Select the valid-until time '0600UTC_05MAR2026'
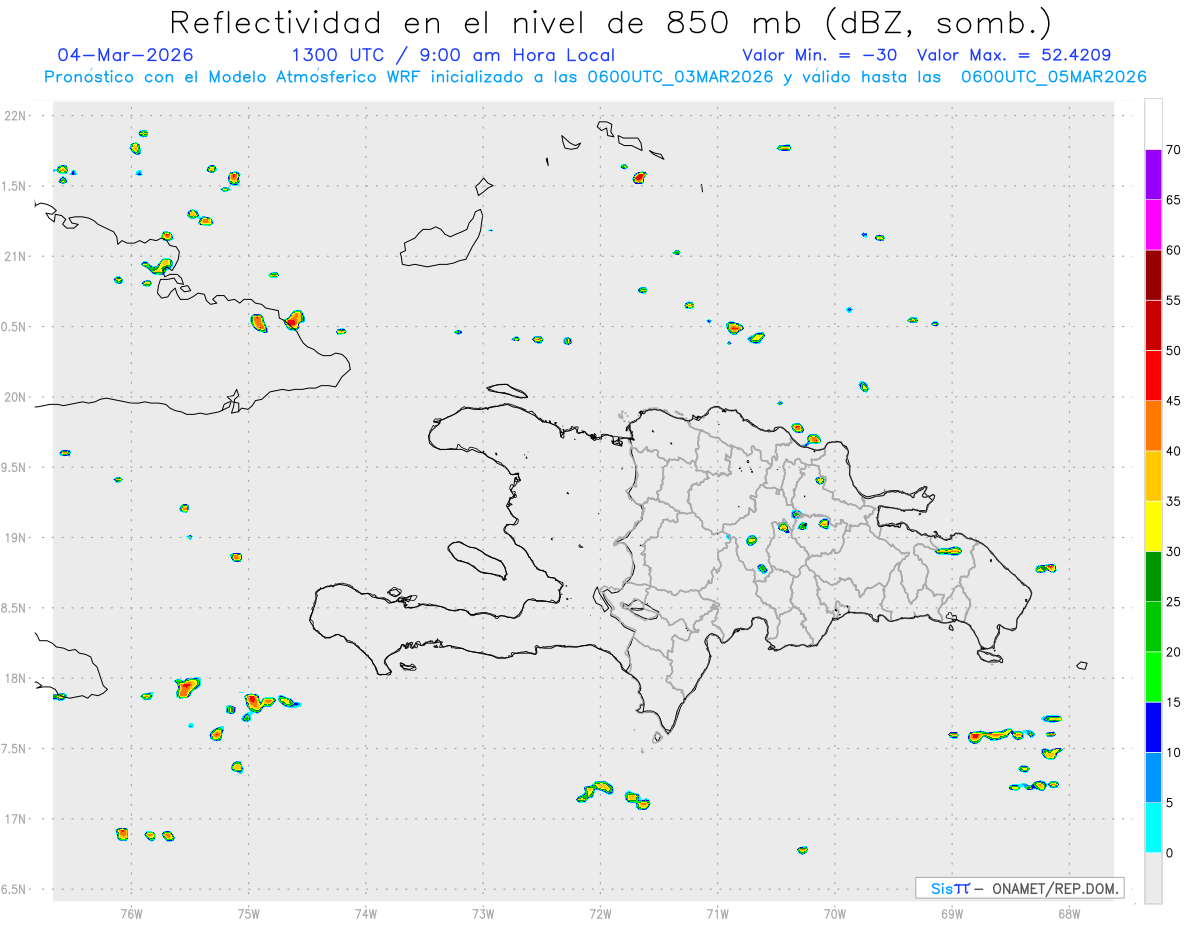This screenshot has width=1200, height=927. click(x=1054, y=77)
